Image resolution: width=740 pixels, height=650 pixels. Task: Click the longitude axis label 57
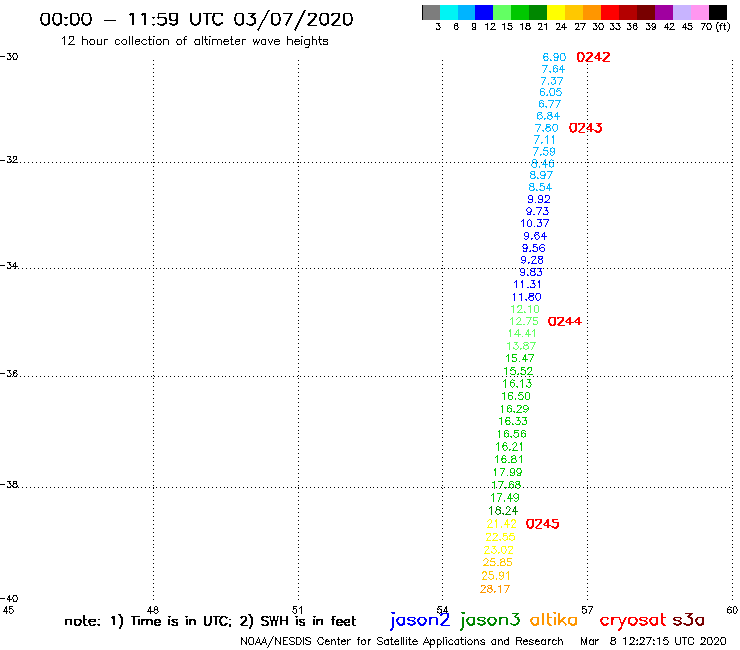[587, 610]
